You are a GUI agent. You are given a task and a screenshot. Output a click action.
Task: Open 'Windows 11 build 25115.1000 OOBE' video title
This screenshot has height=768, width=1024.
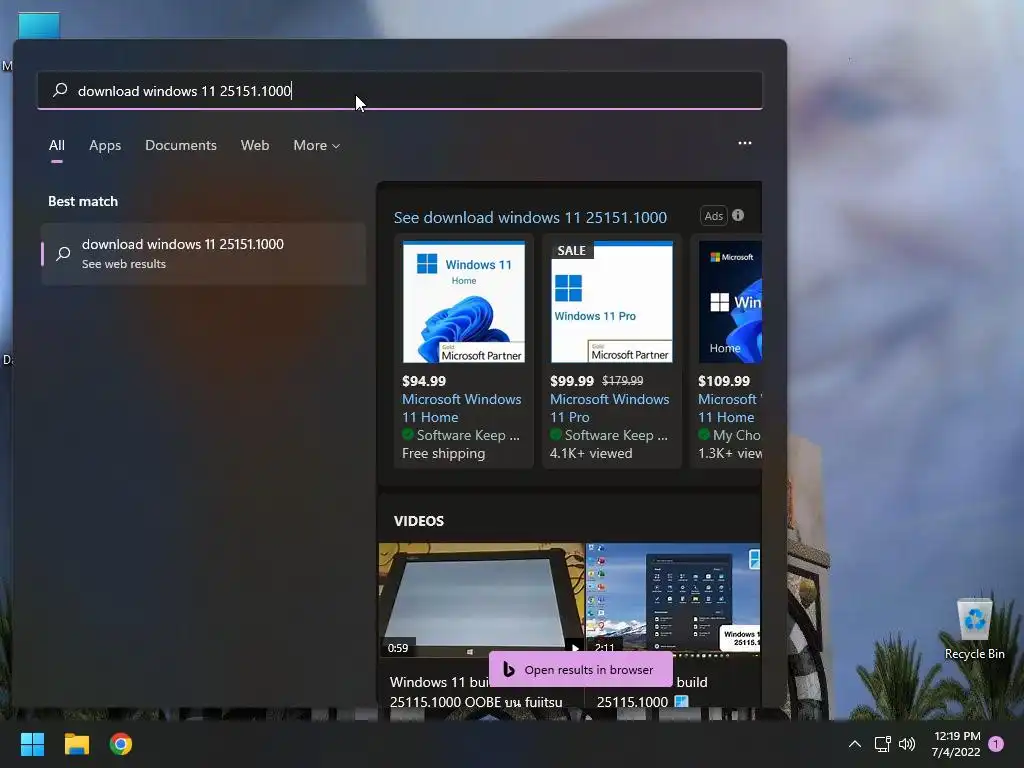click(x=476, y=692)
